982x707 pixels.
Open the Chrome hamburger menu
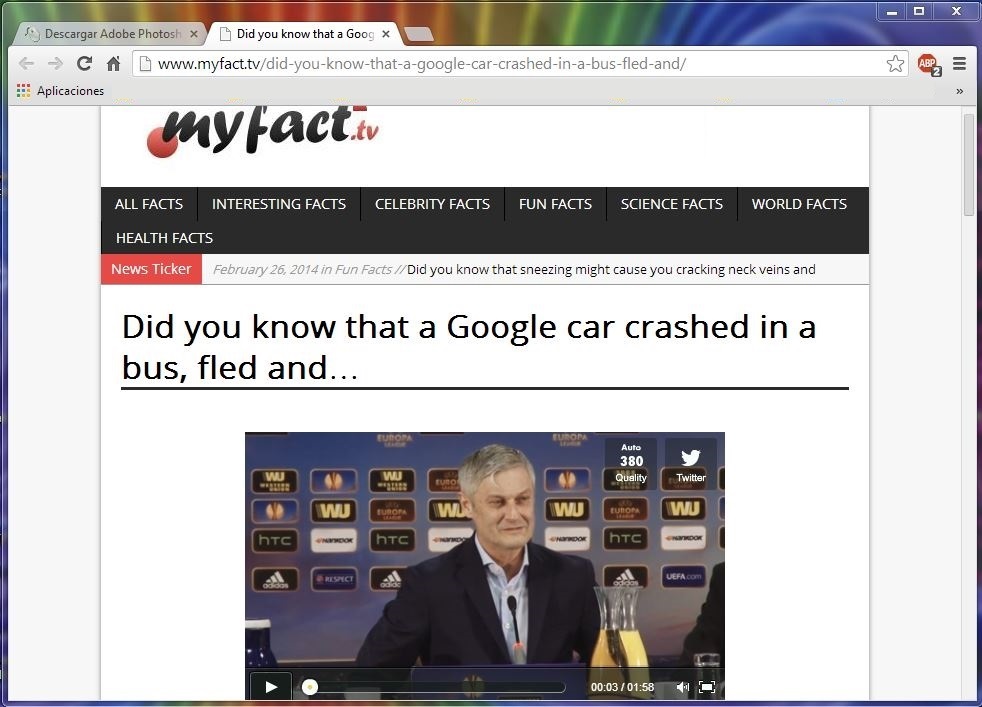click(959, 63)
